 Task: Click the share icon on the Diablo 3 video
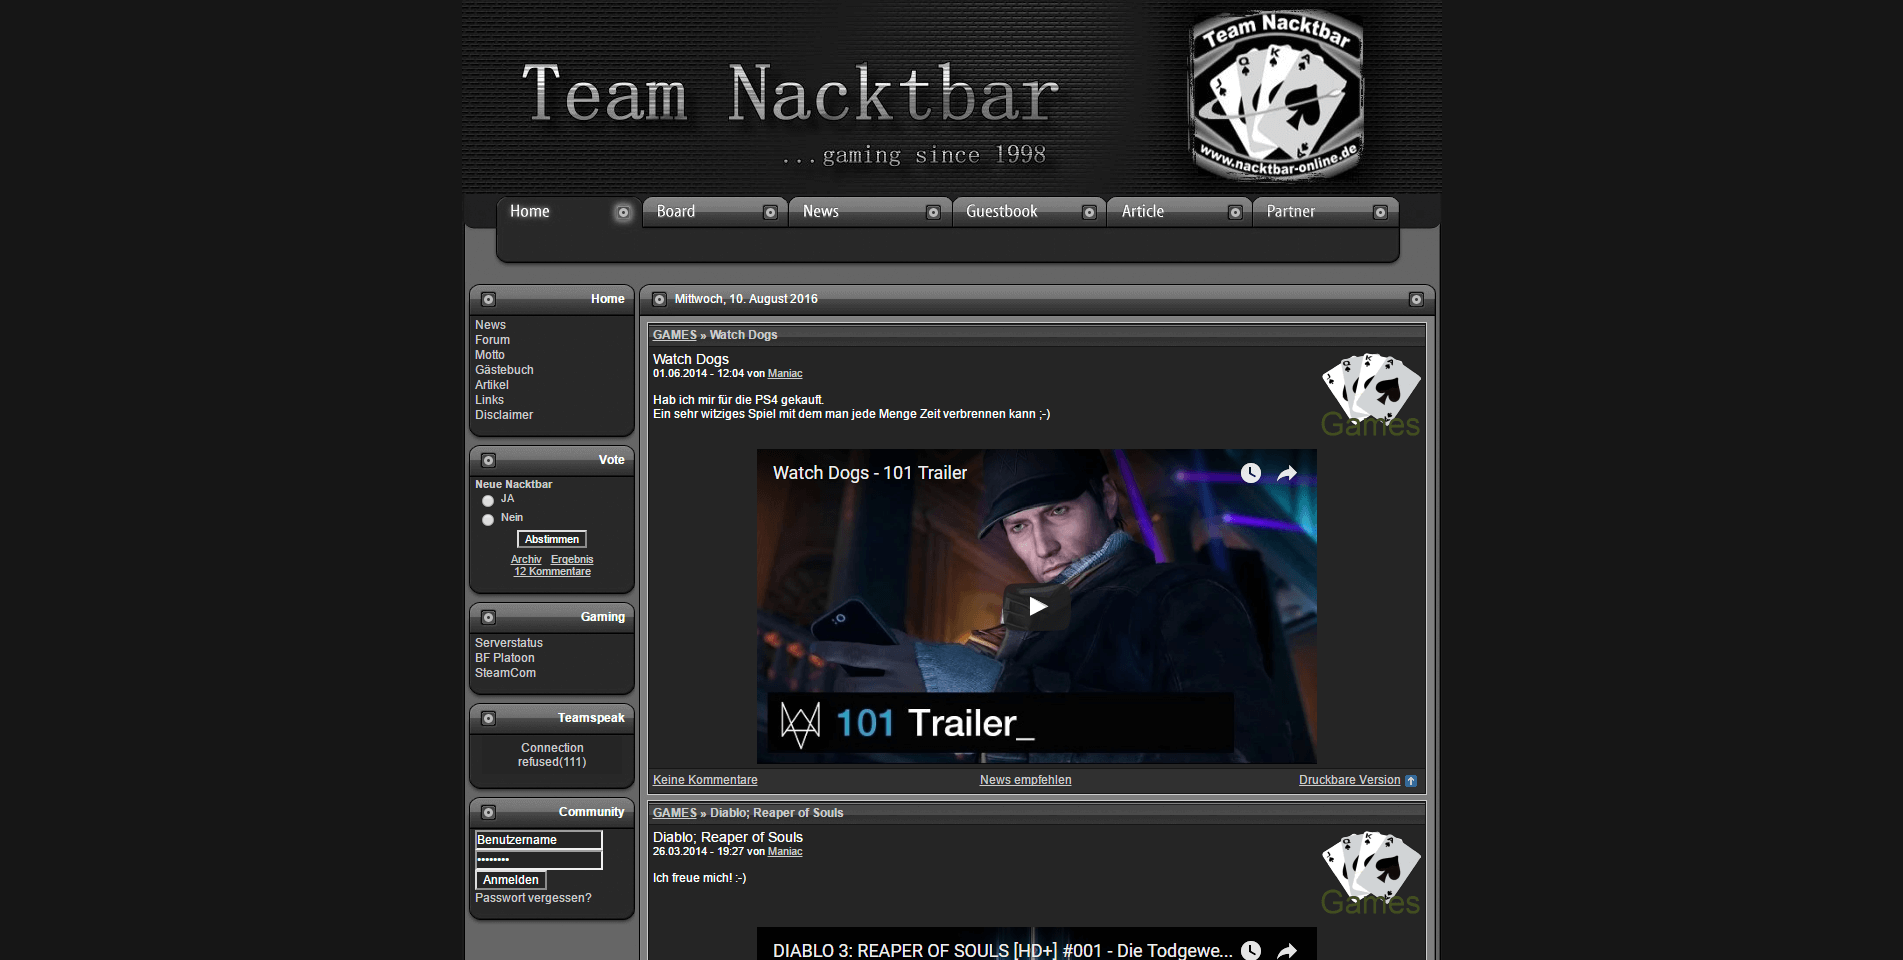[x=1288, y=951]
